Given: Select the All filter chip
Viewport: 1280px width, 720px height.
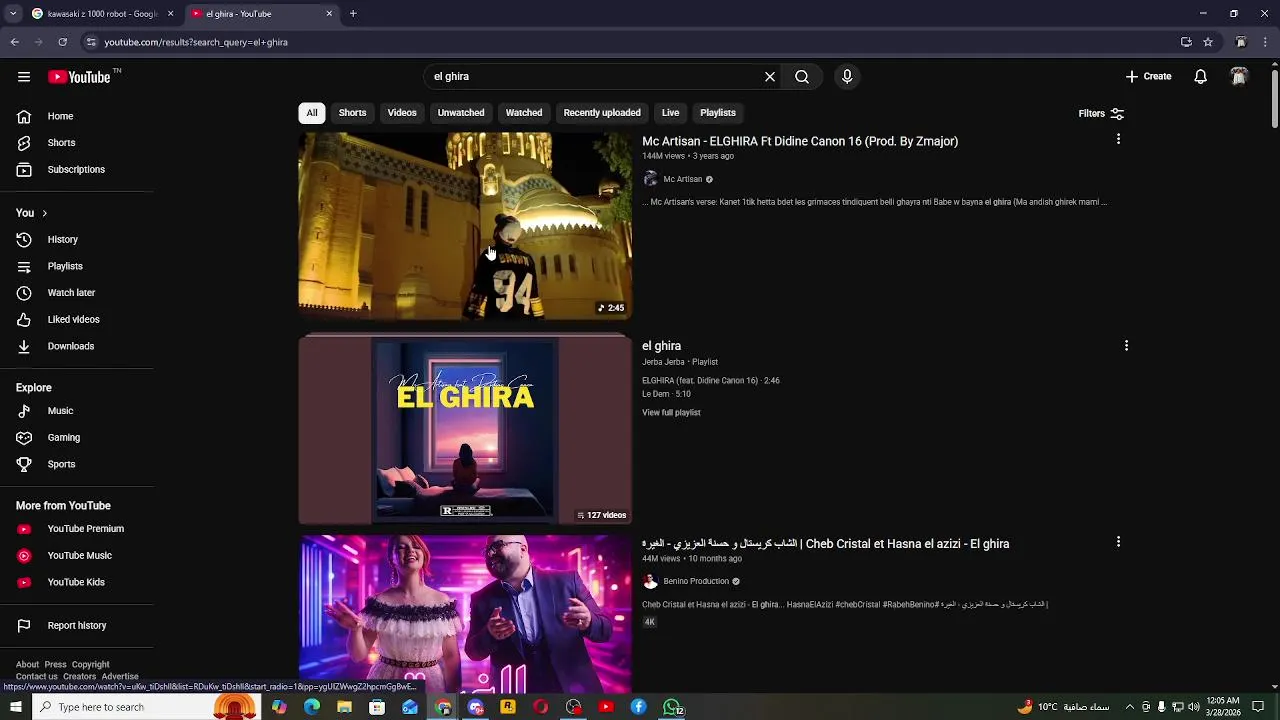Looking at the screenshot, I should pos(312,113).
